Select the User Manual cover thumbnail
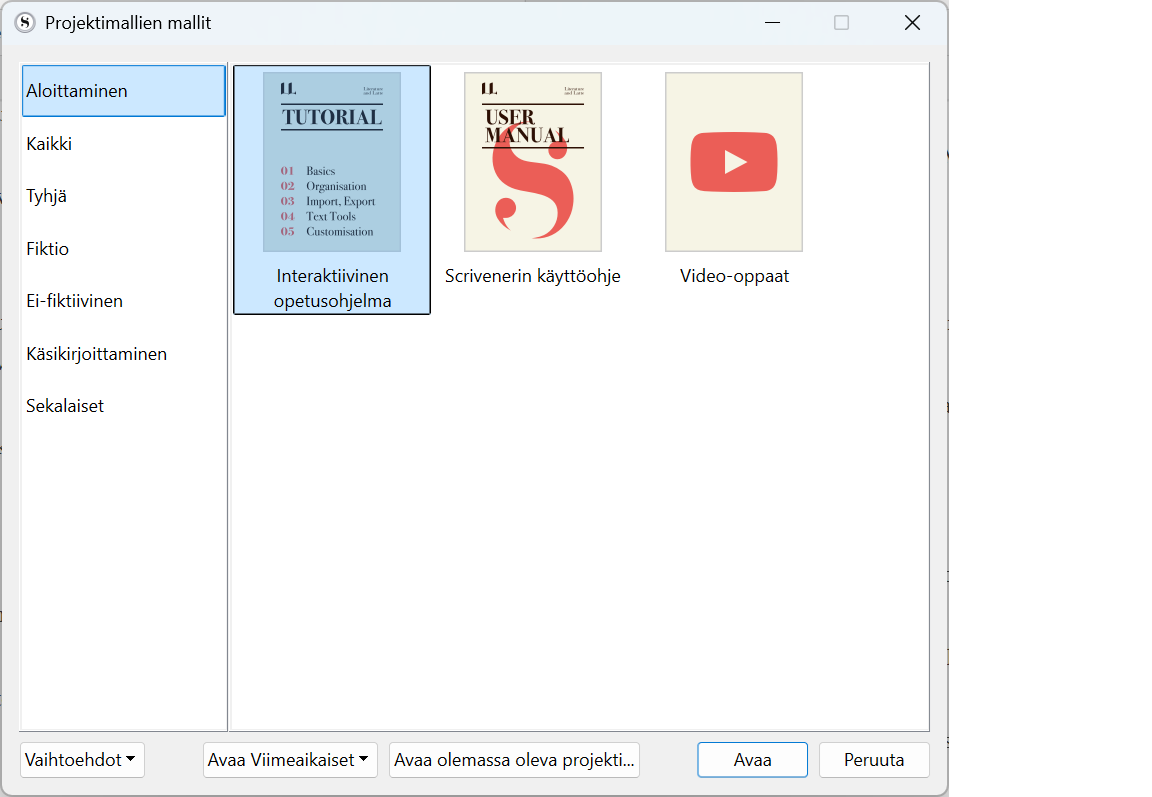Viewport: 1152px width, 797px height. tap(533, 162)
